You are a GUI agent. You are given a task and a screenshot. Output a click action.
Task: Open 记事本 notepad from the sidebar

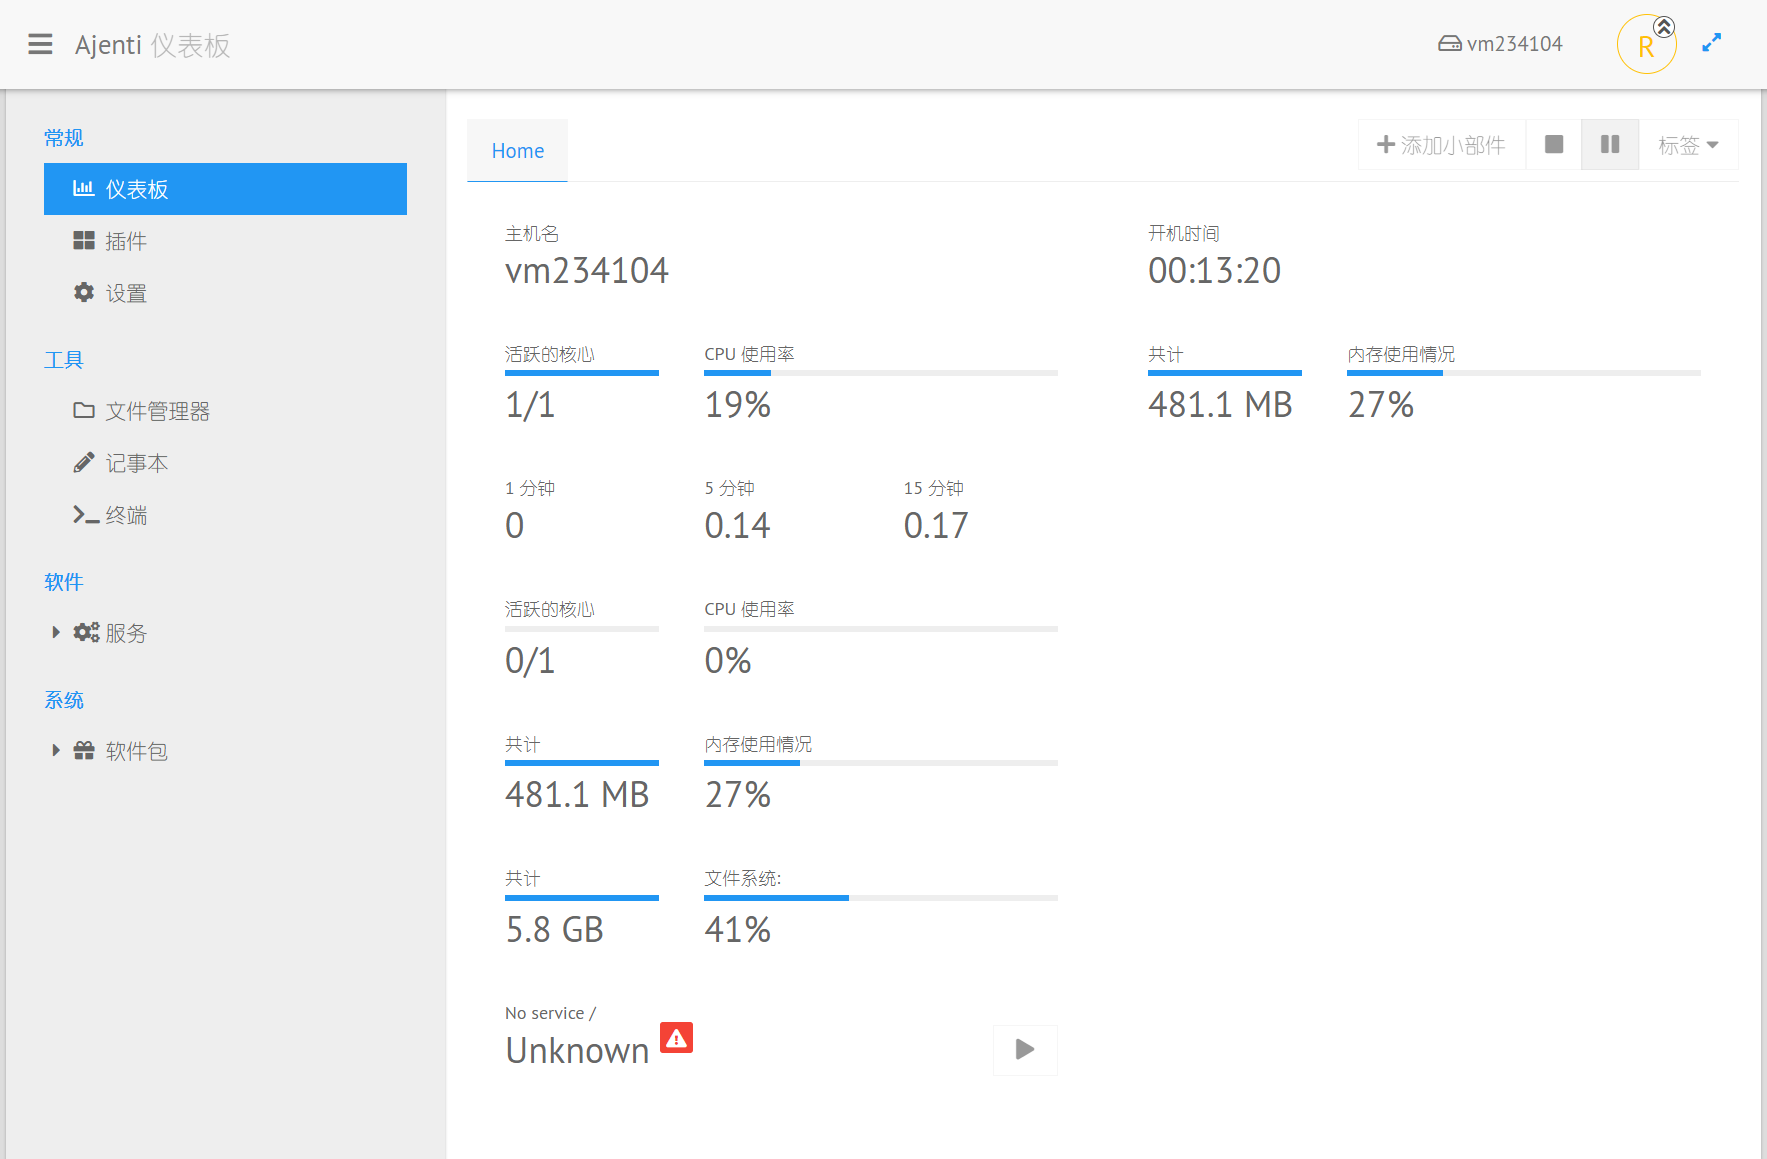click(136, 463)
